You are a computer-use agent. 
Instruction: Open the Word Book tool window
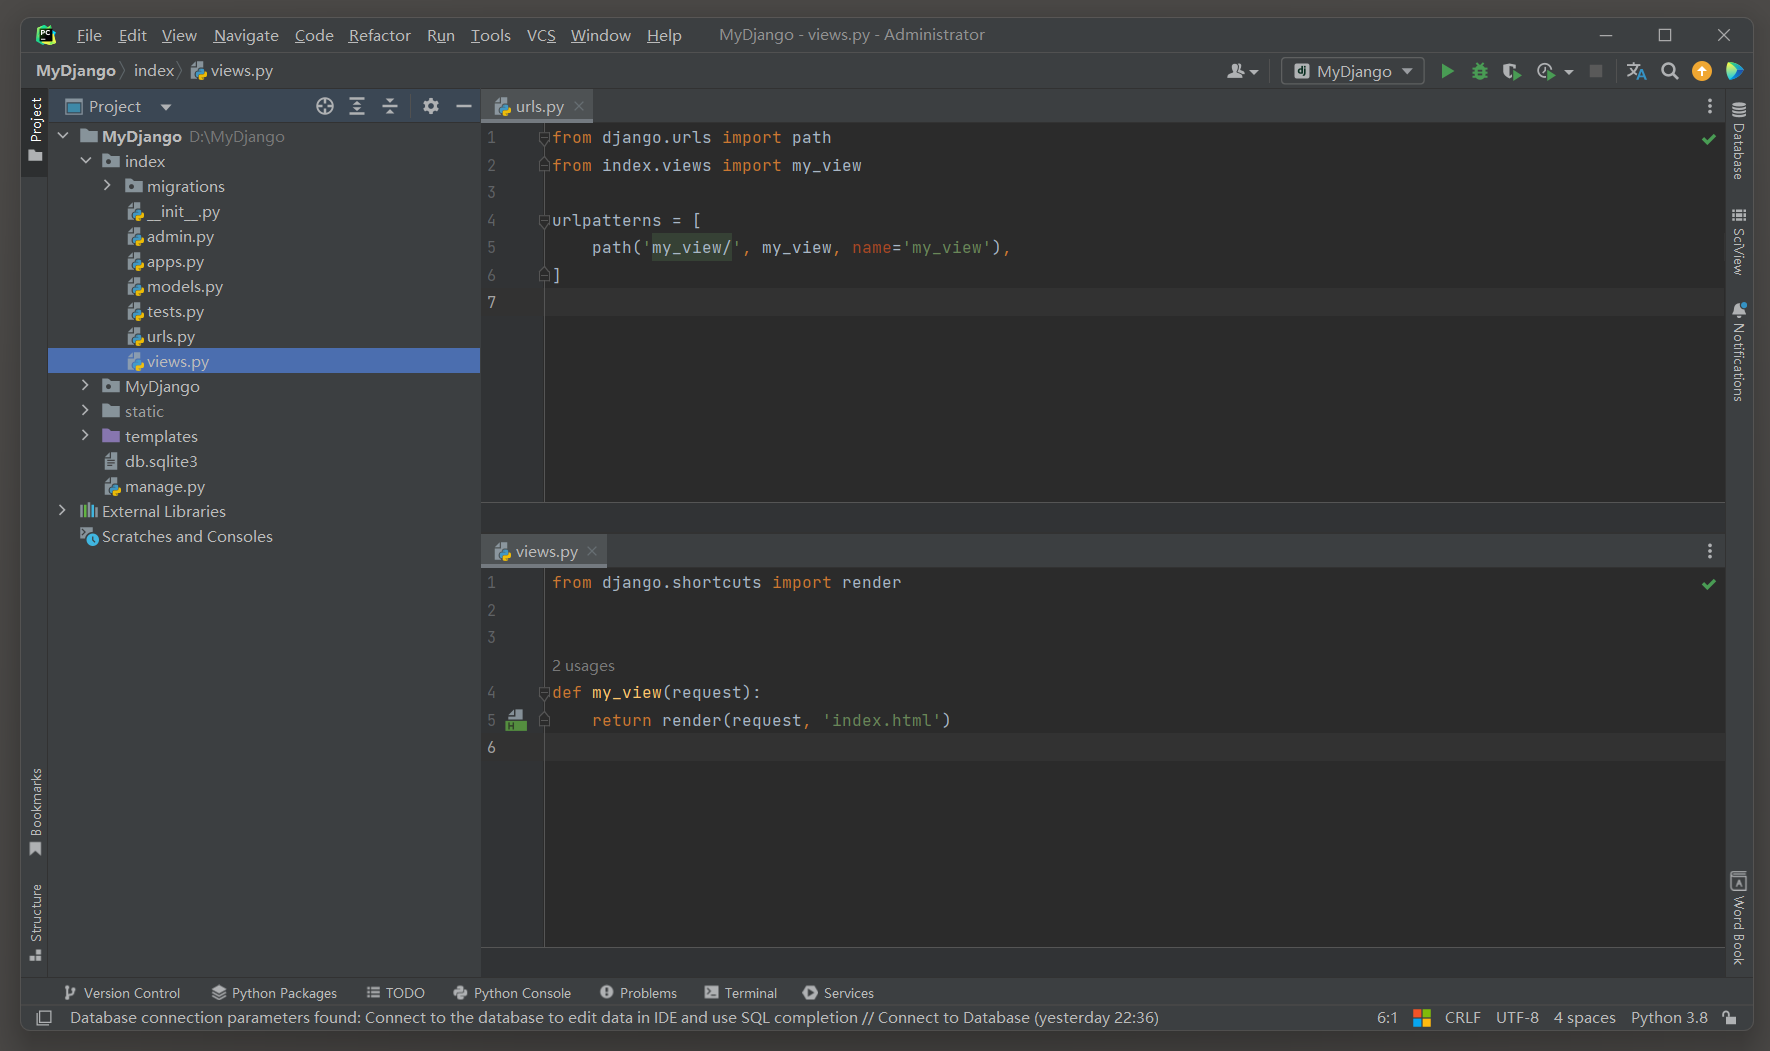tap(1739, 918)
